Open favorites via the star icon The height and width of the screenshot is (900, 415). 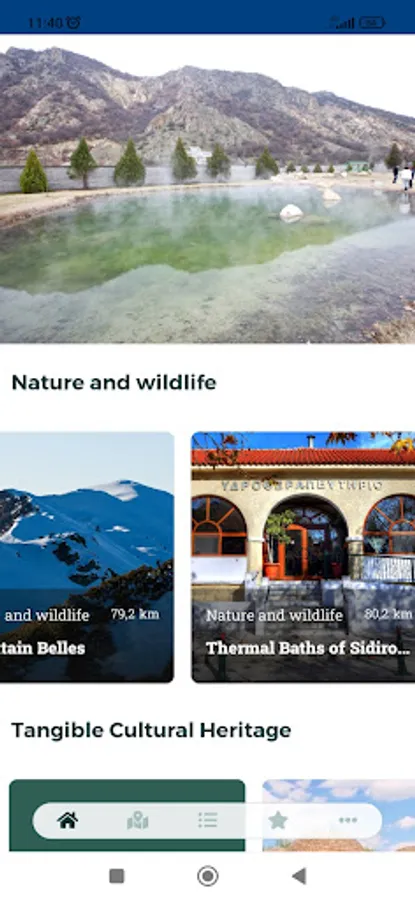[278, 820]
